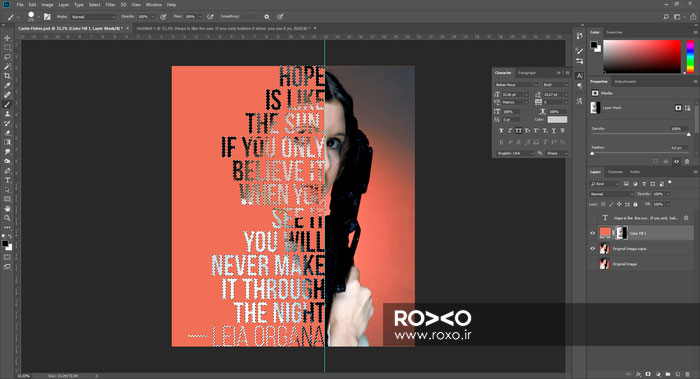Click the text color swatch in Character panel
The height and width of the screenshot is (379, 700).
click(557, 120)
